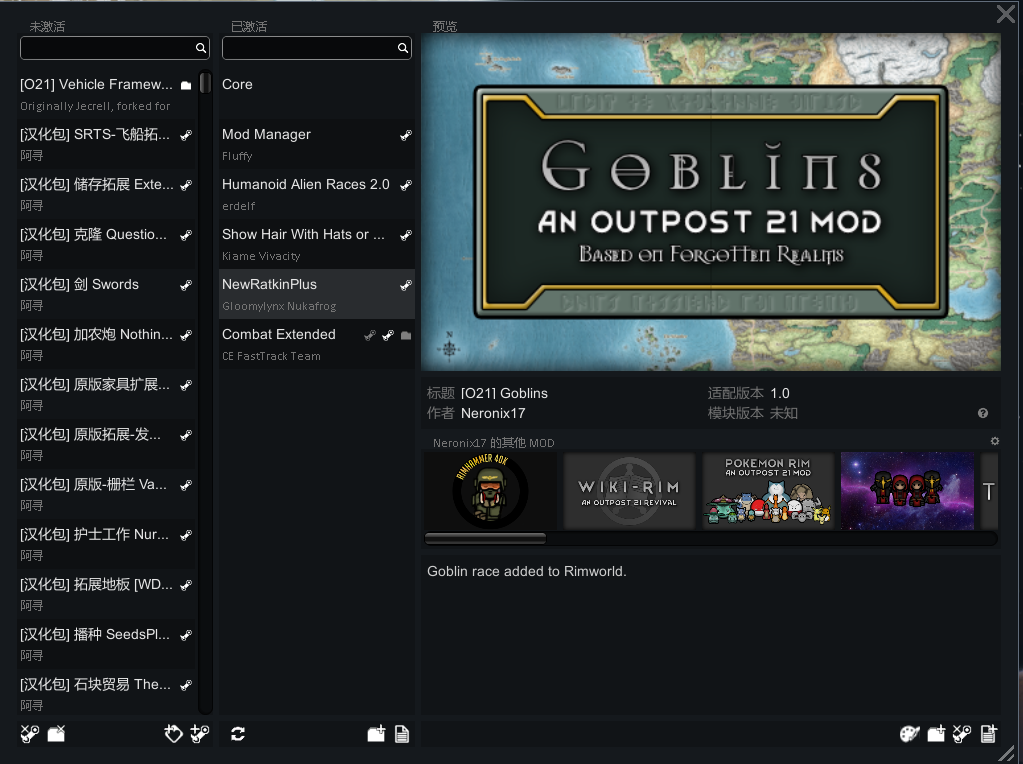Open the mod list file icon
This screenshot has width=1023, height=764.
point(402,734)
